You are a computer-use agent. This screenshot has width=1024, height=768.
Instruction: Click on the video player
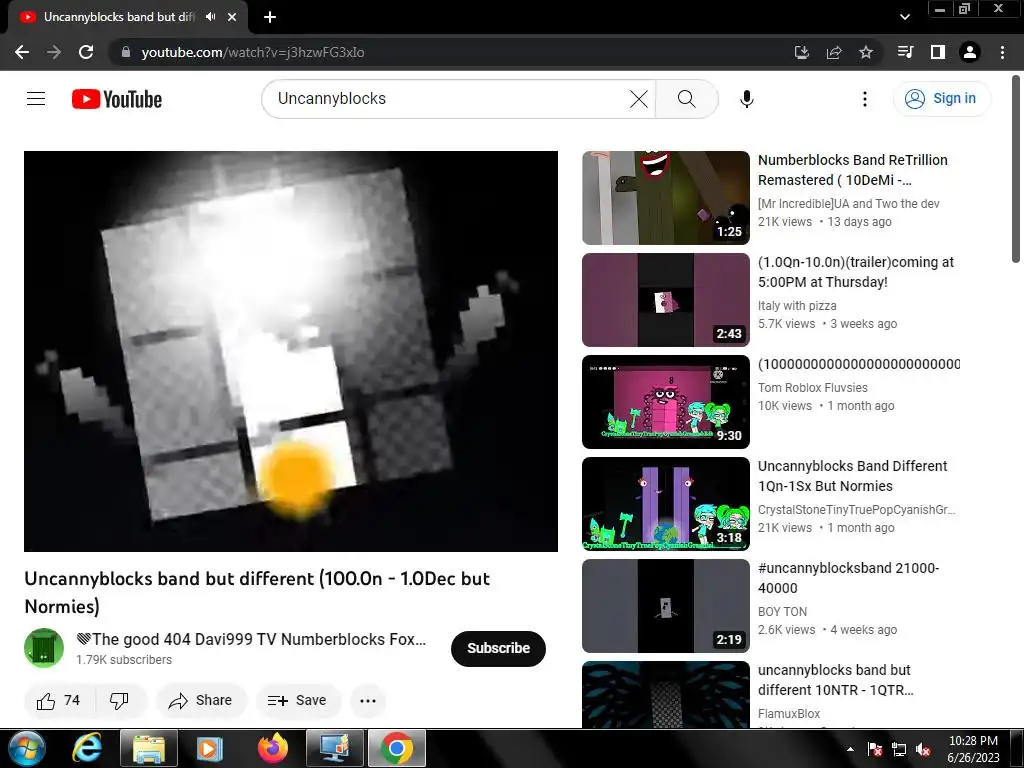[x=291, y=351]
